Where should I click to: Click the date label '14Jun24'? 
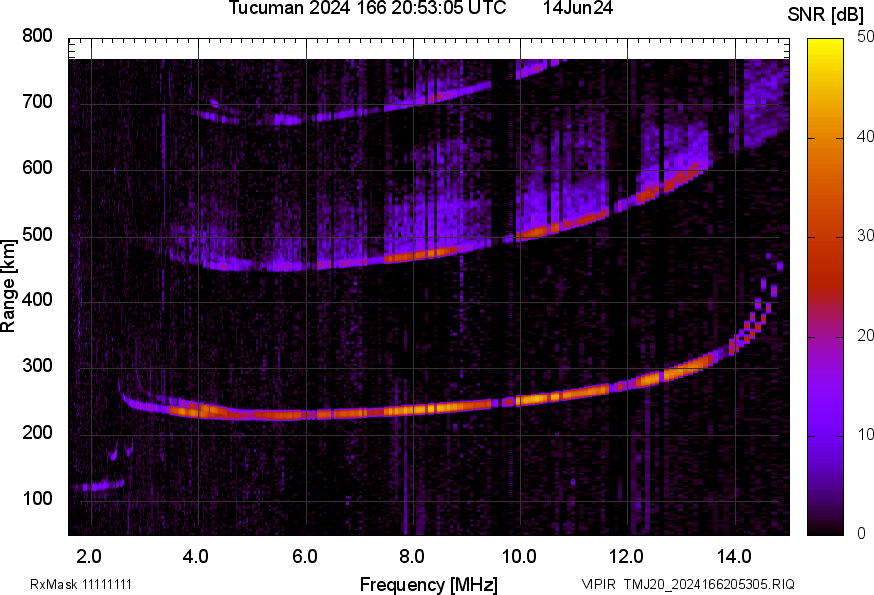[x=578, y=8]
